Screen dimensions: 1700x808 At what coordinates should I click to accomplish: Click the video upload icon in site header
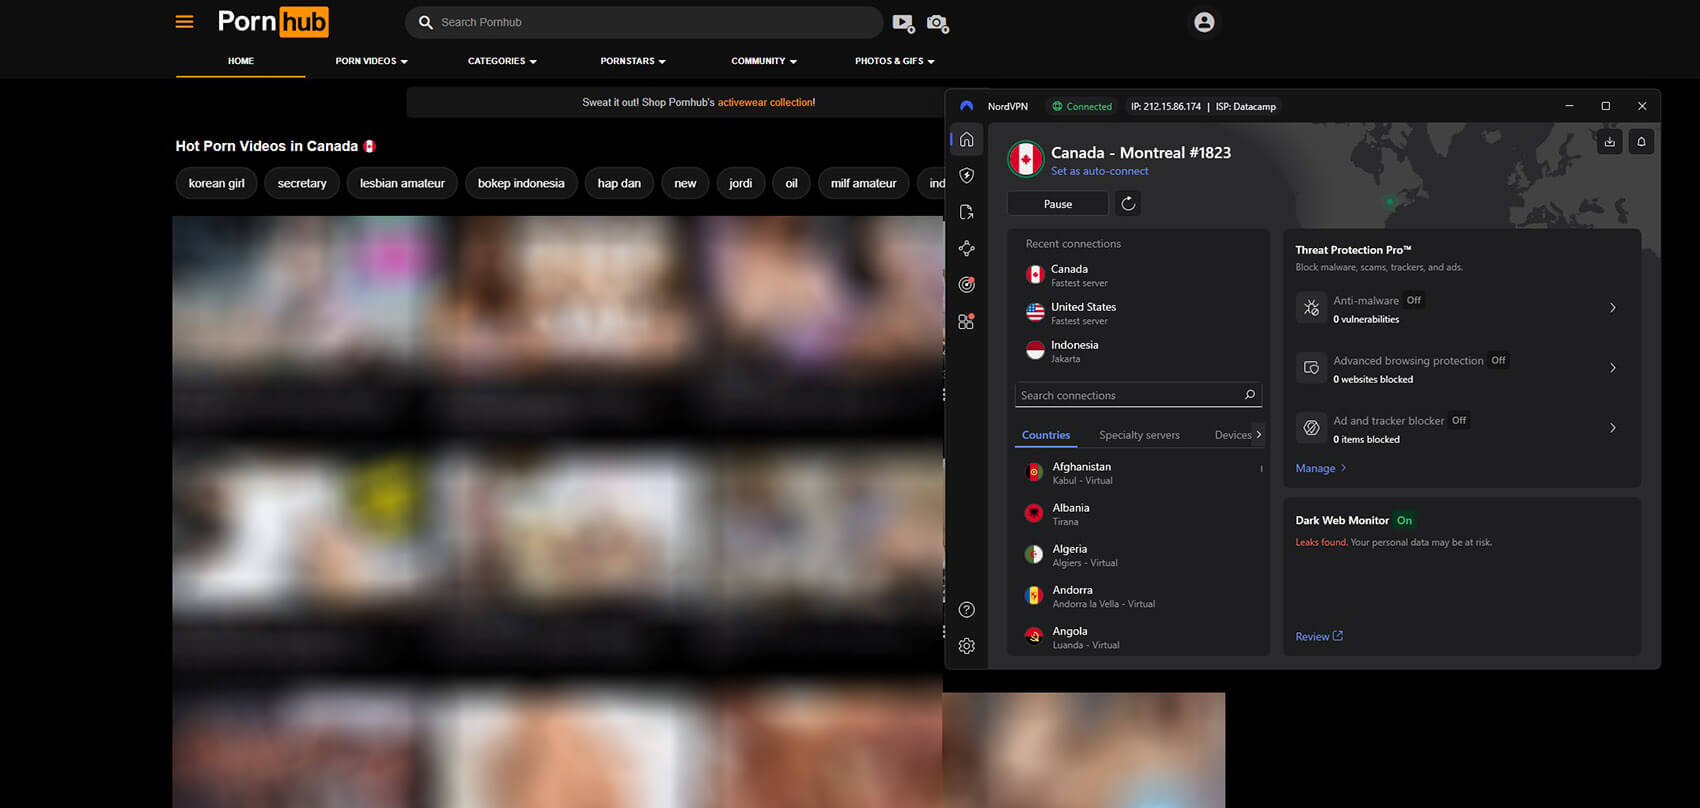[x=903, y=23]
